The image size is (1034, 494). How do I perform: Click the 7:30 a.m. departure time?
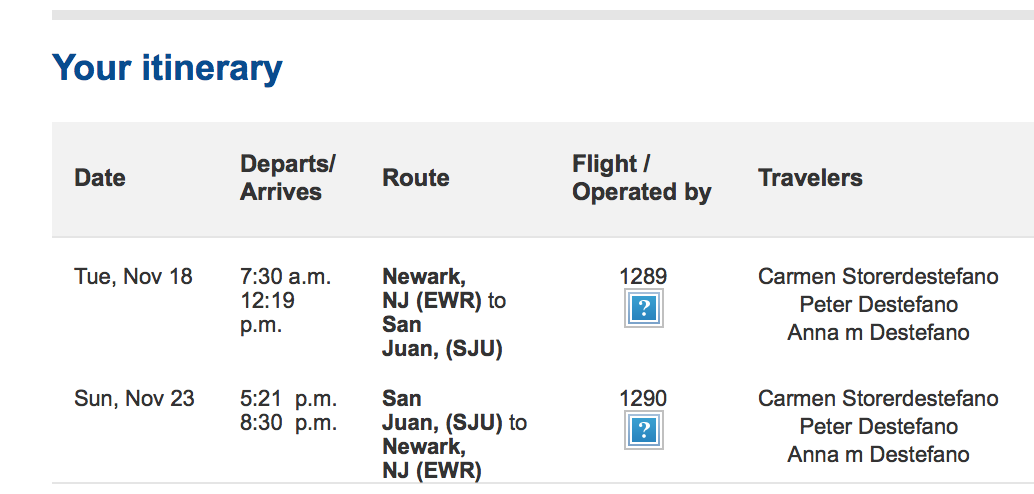[286, 276]
